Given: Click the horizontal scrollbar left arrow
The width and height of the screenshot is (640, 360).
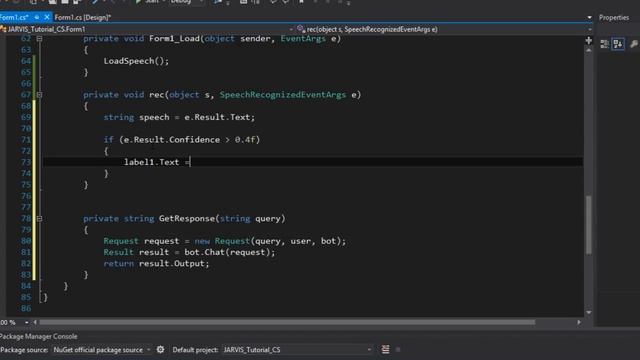Looking at the screenshot, I should tap(35, 322).
